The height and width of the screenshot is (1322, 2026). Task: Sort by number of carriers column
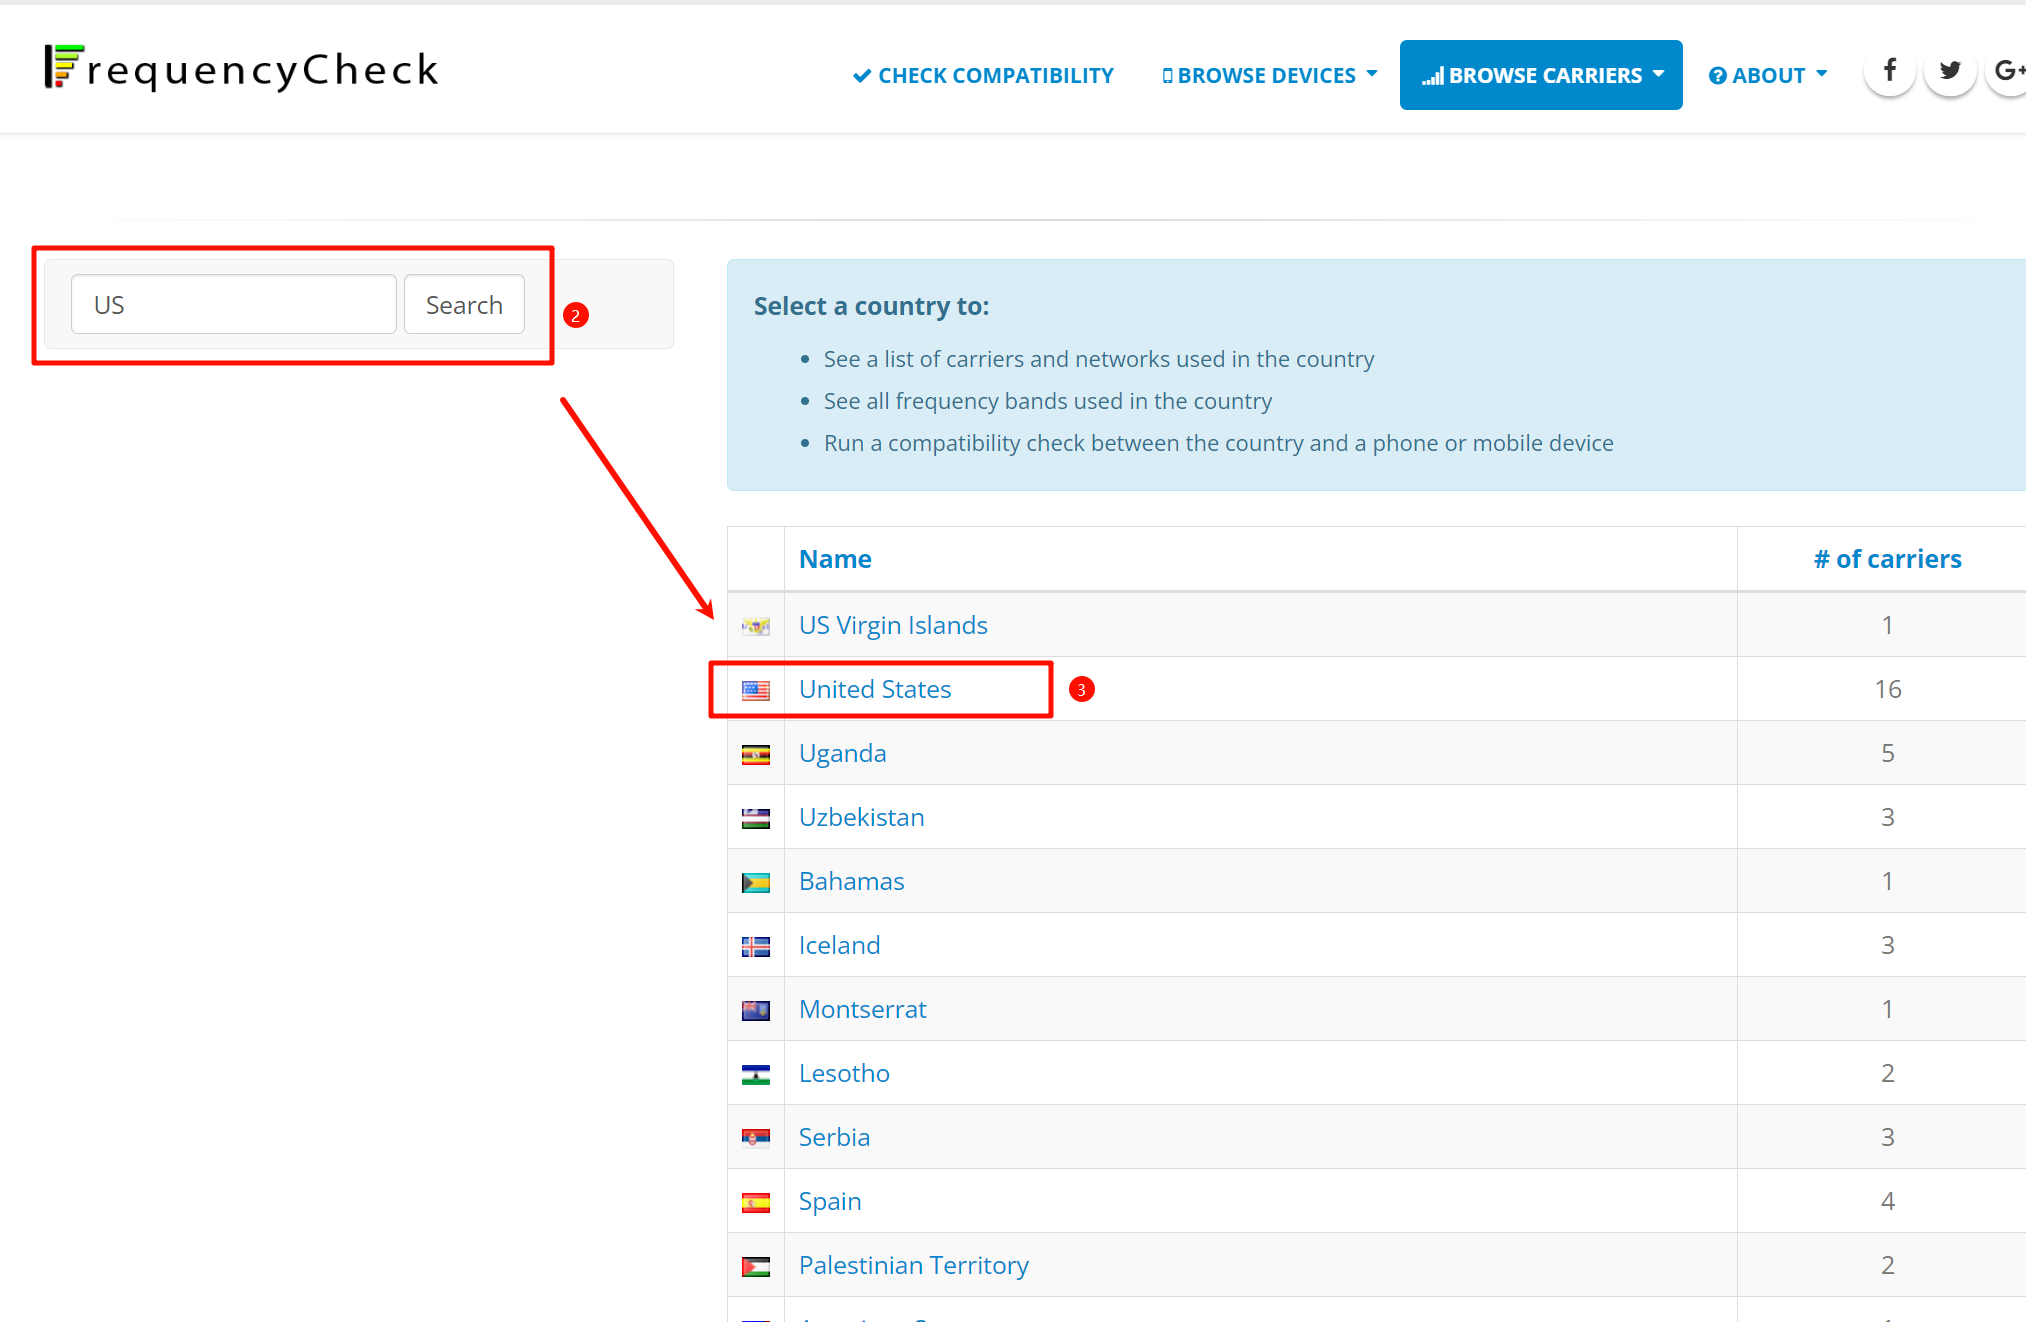(1887, 559)
